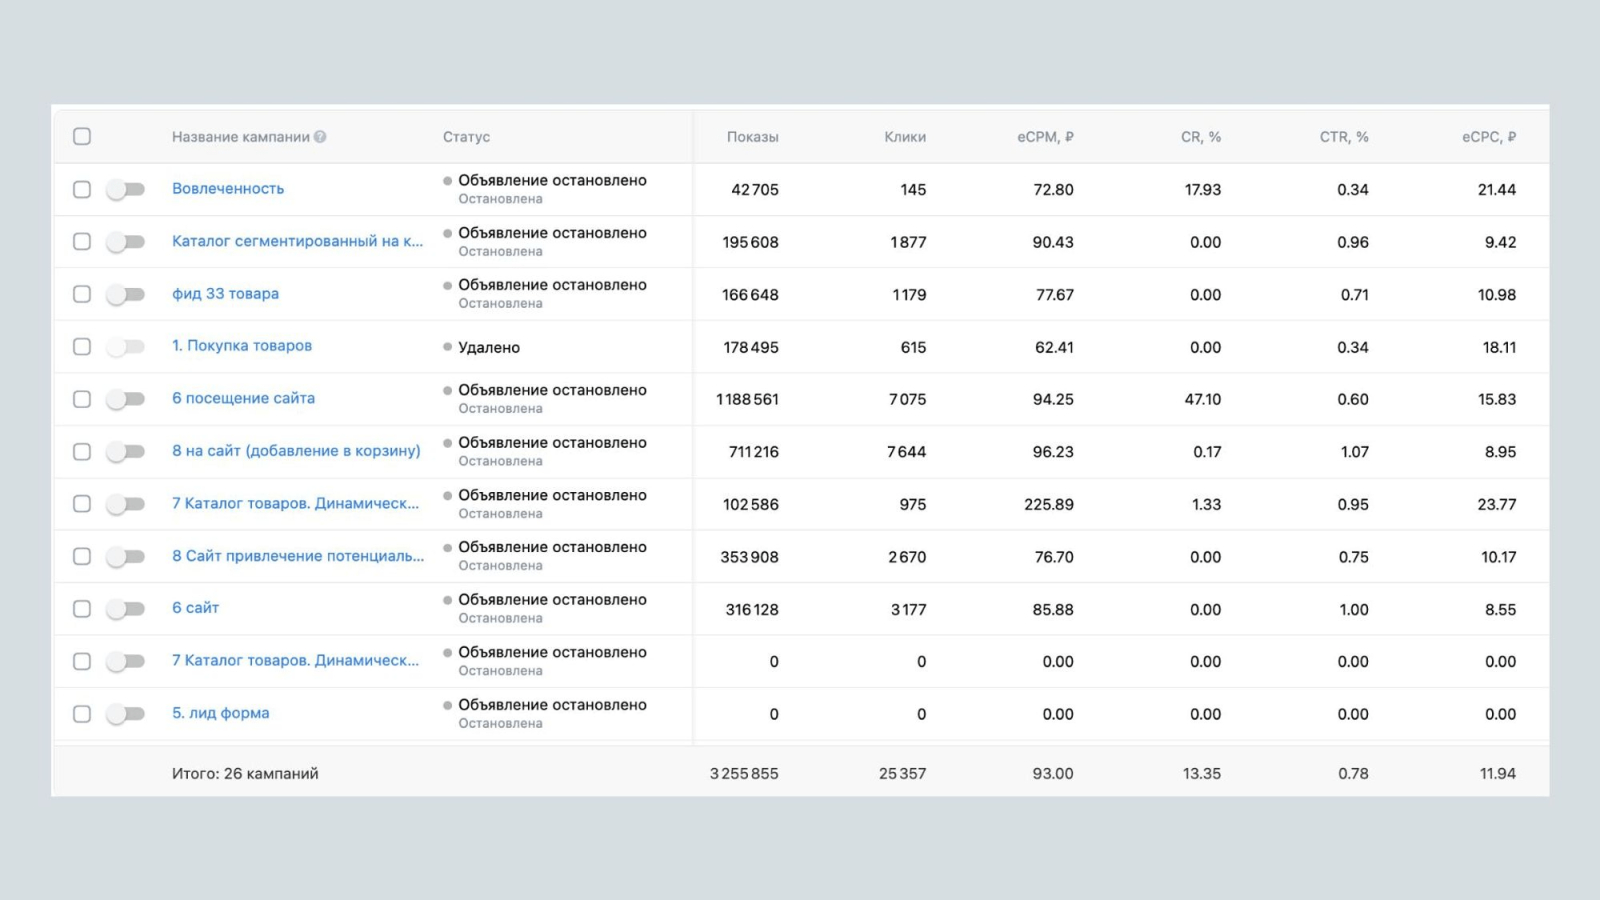Image resolution: width=1600 pixels, height=900 pixels.
Task: Check the 8 на сайт (добавление в корзину) box
Action: click(82, 451)
